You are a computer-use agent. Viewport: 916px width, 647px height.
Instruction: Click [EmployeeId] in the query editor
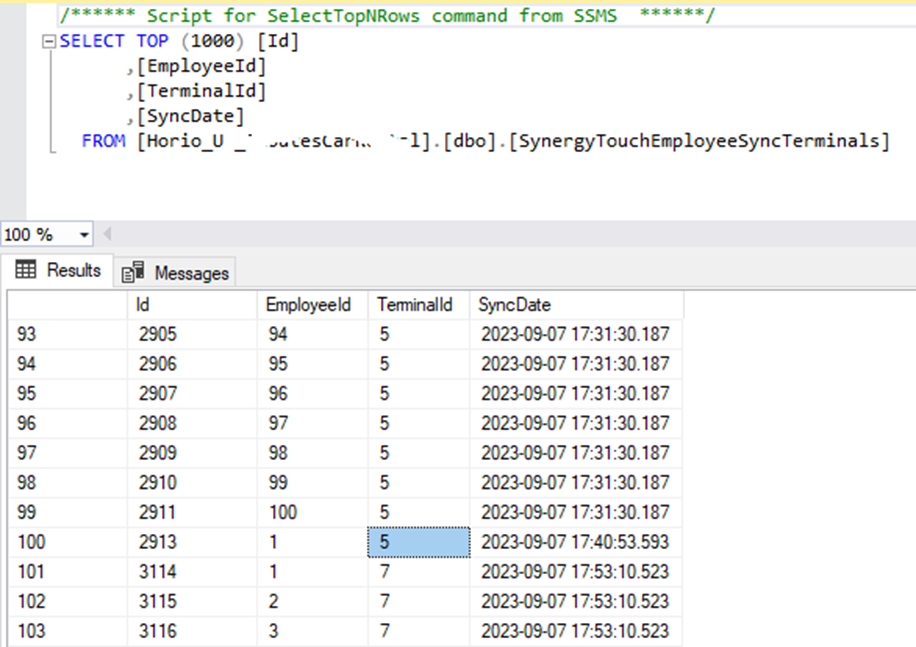tap(201, 67)
